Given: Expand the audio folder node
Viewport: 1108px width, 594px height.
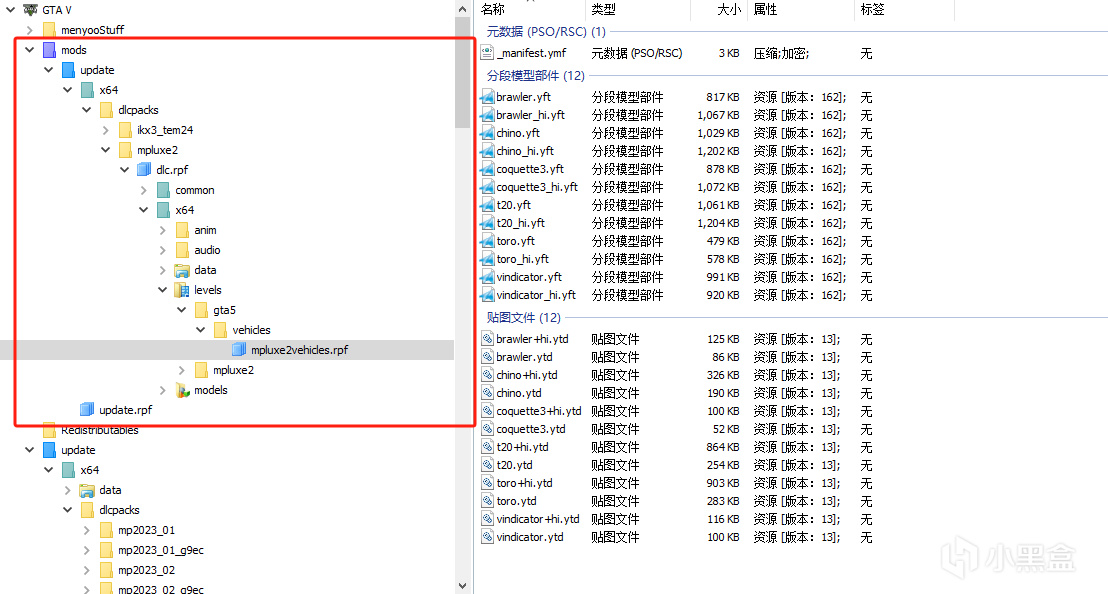Looking at the screenshot, I should [163, 250].
